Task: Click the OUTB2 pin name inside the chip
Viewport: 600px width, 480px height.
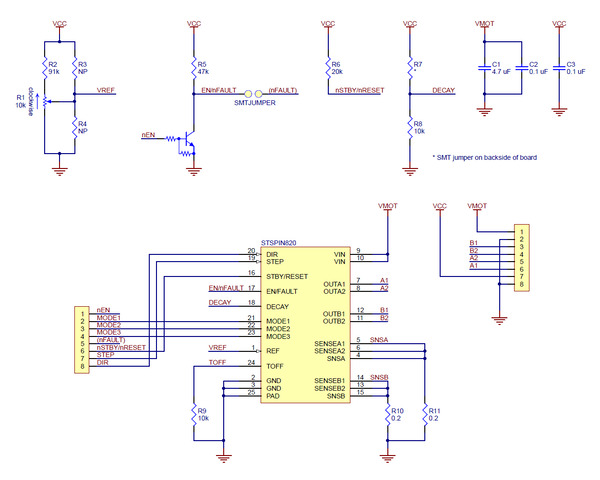Action: (x=334, y=321)
